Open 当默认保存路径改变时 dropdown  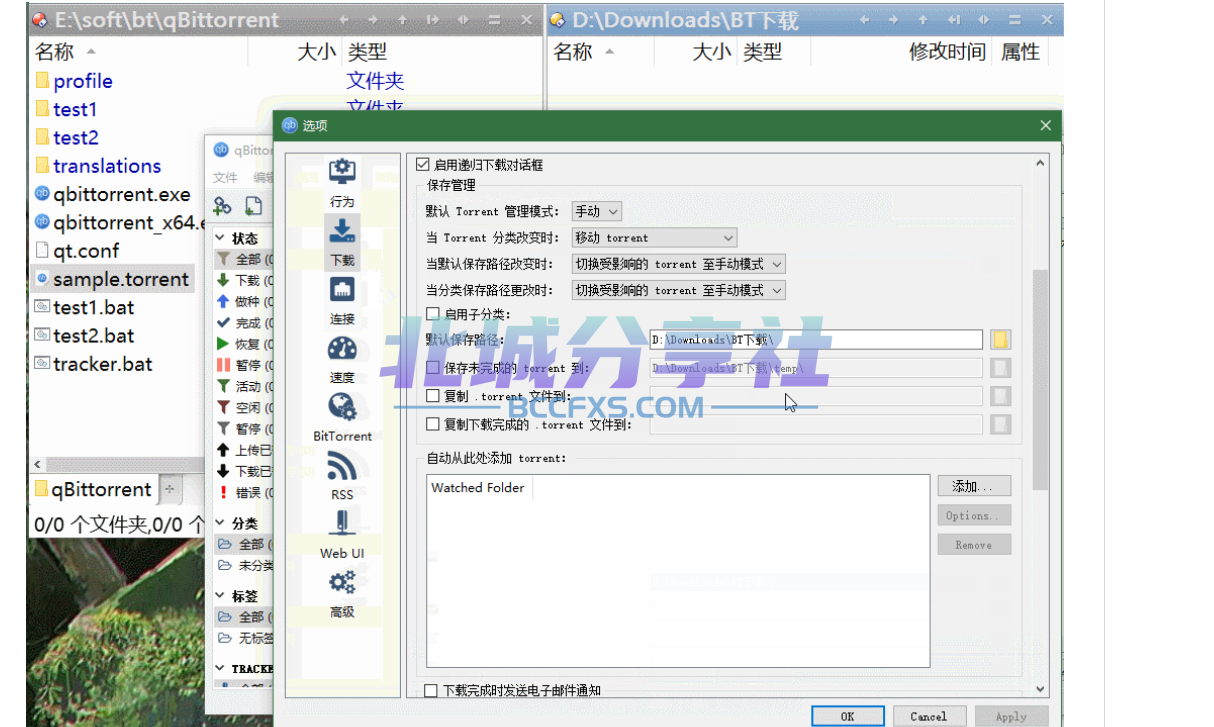click(678, 264)
